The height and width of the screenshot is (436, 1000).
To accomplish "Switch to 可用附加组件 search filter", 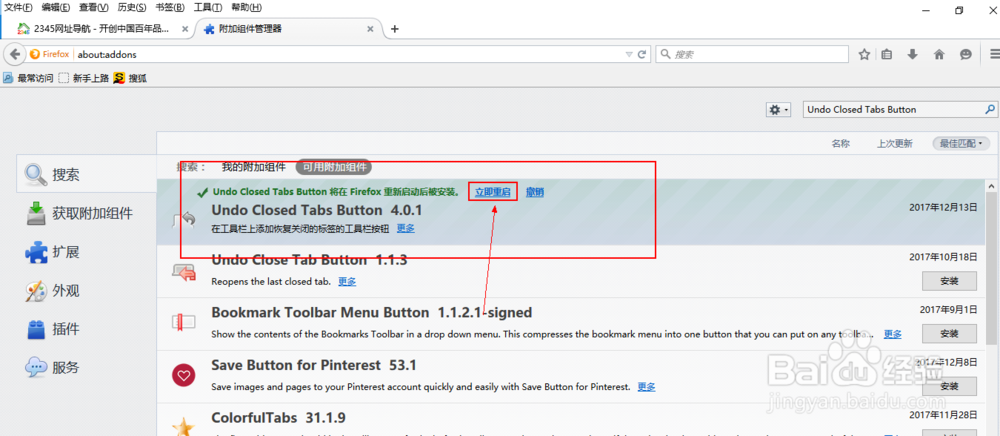I will pos(334,167).
